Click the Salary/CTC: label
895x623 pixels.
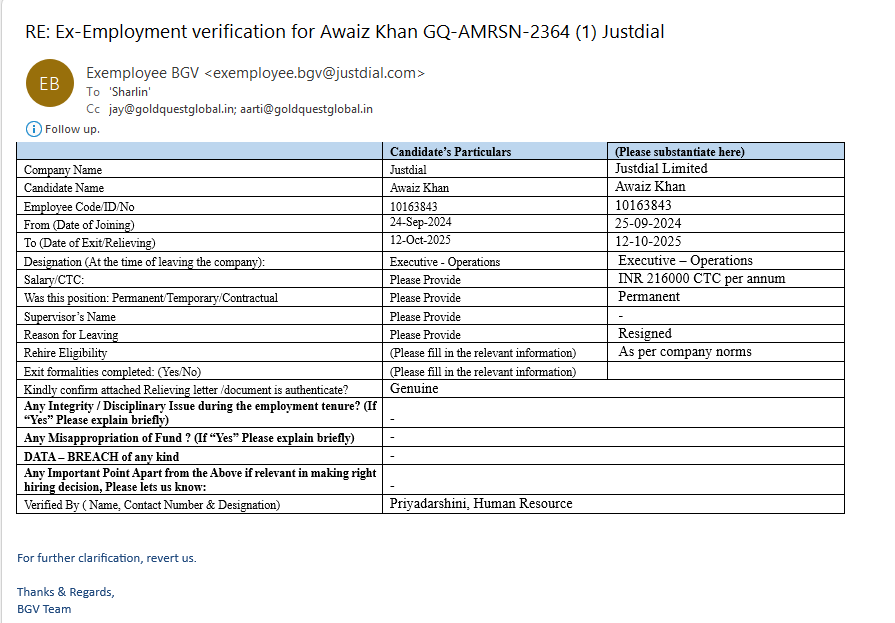[54, 280]
